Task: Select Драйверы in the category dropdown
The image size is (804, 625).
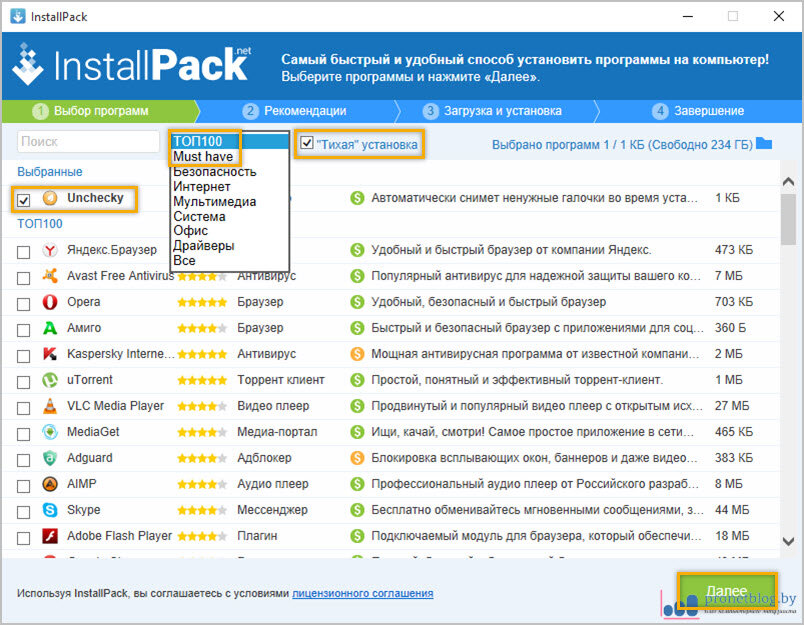Action: 230,246
